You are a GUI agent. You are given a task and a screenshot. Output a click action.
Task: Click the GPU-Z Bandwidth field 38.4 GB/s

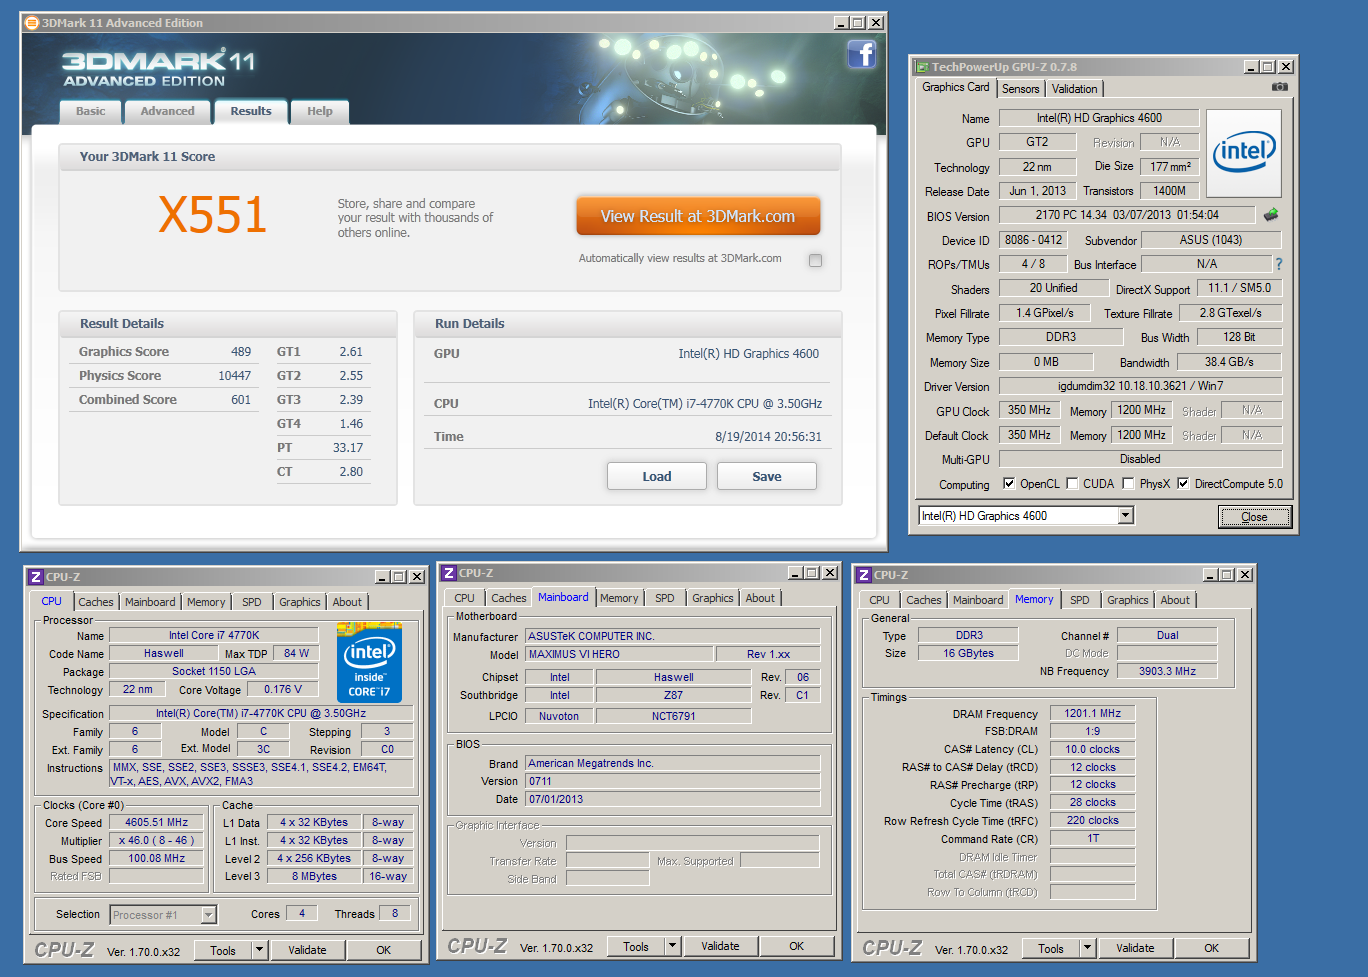tap(1229, 362)
